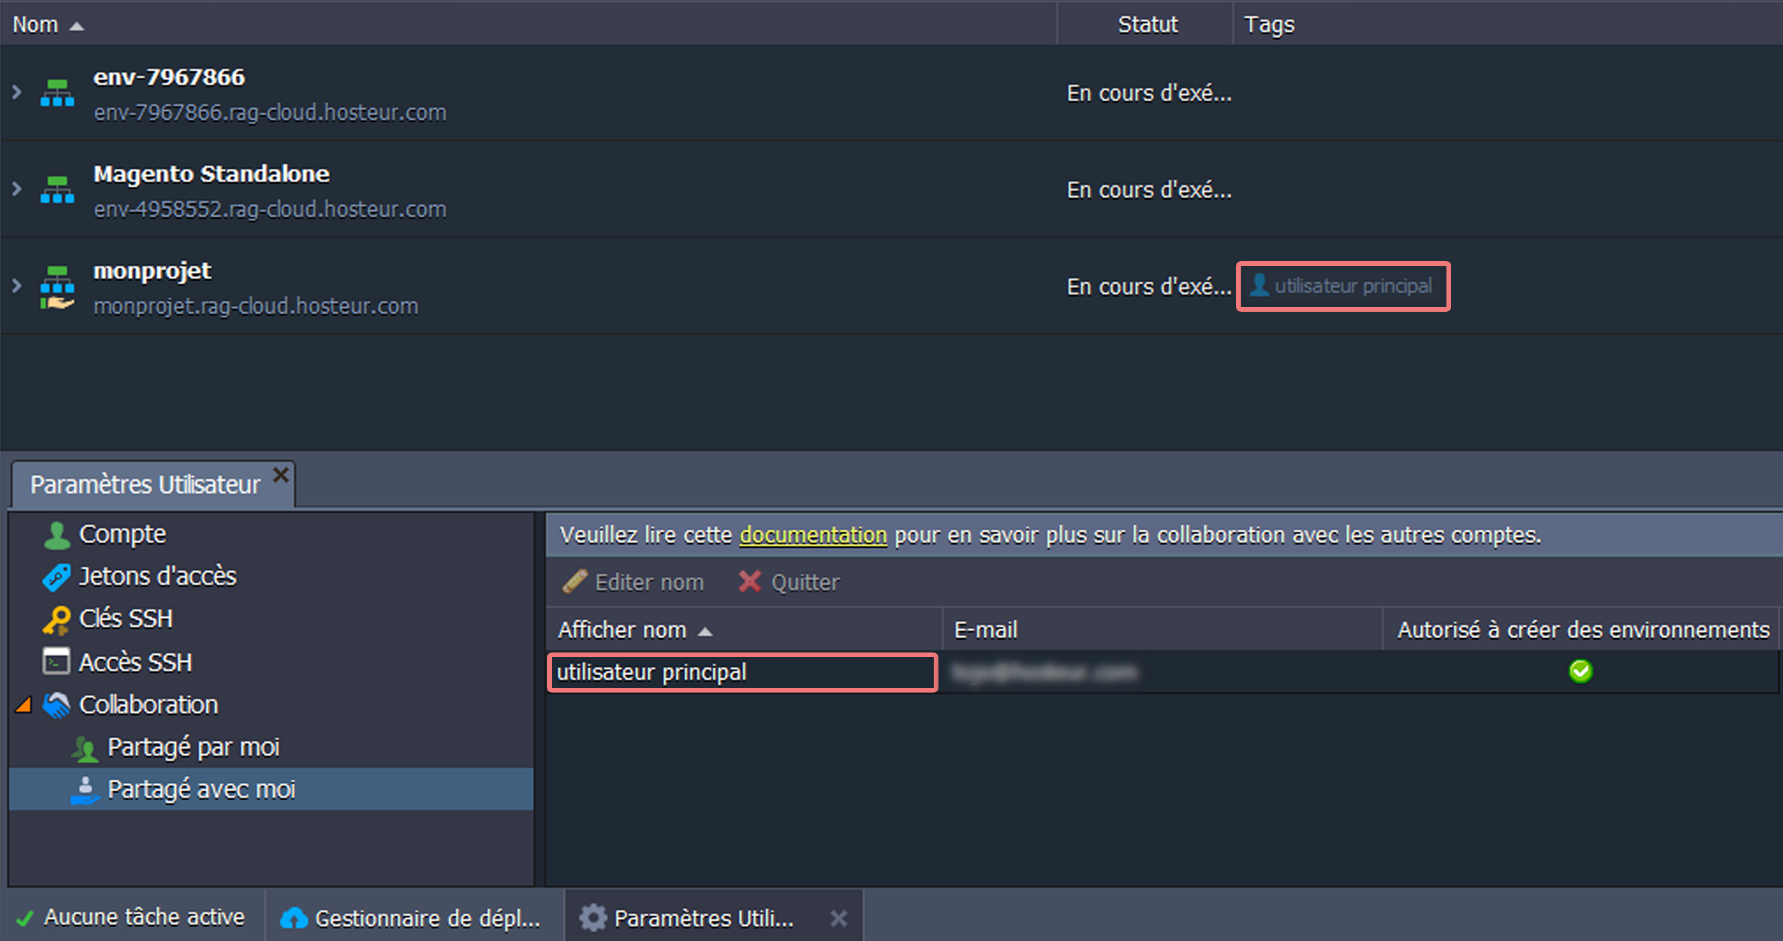The image size is (1783, 941).
Task: Click the Editer nom button
Action: (634, 582)
